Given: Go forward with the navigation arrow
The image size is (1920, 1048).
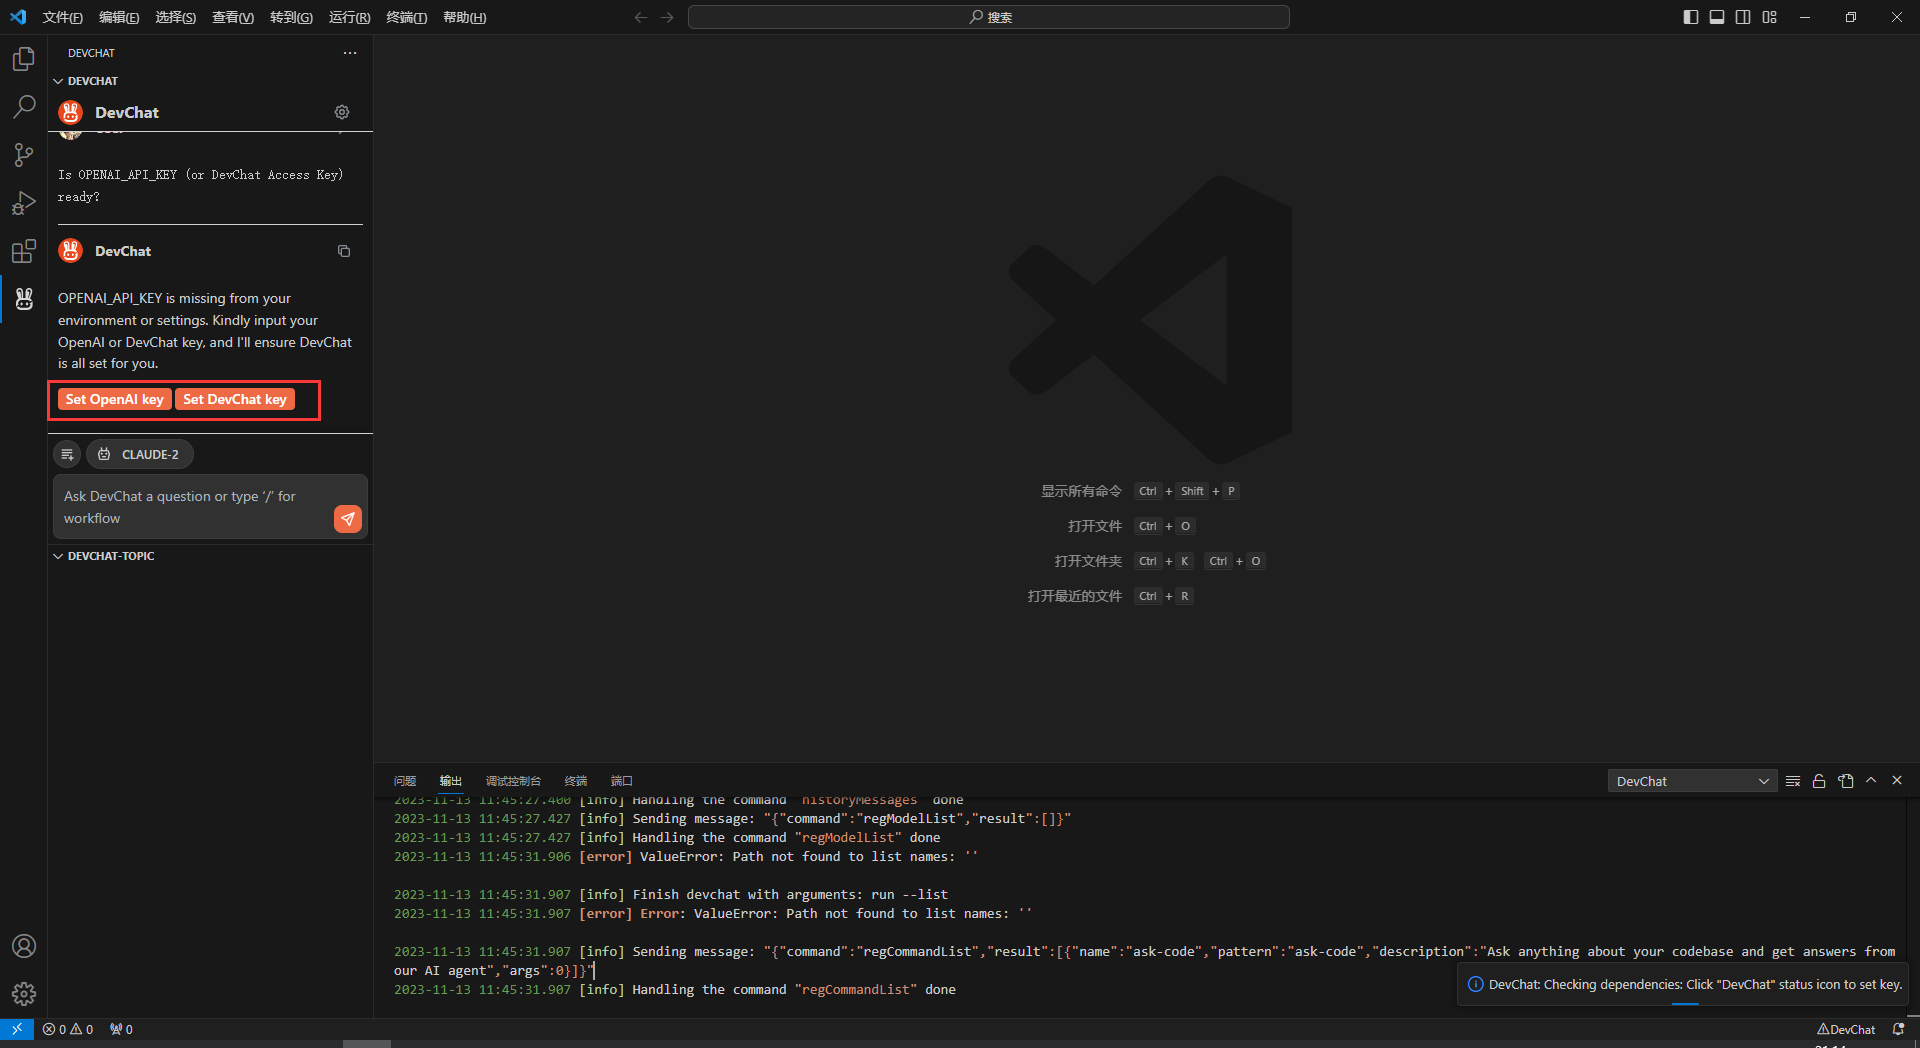Looking at the screenshot, I should click(667, 17).
